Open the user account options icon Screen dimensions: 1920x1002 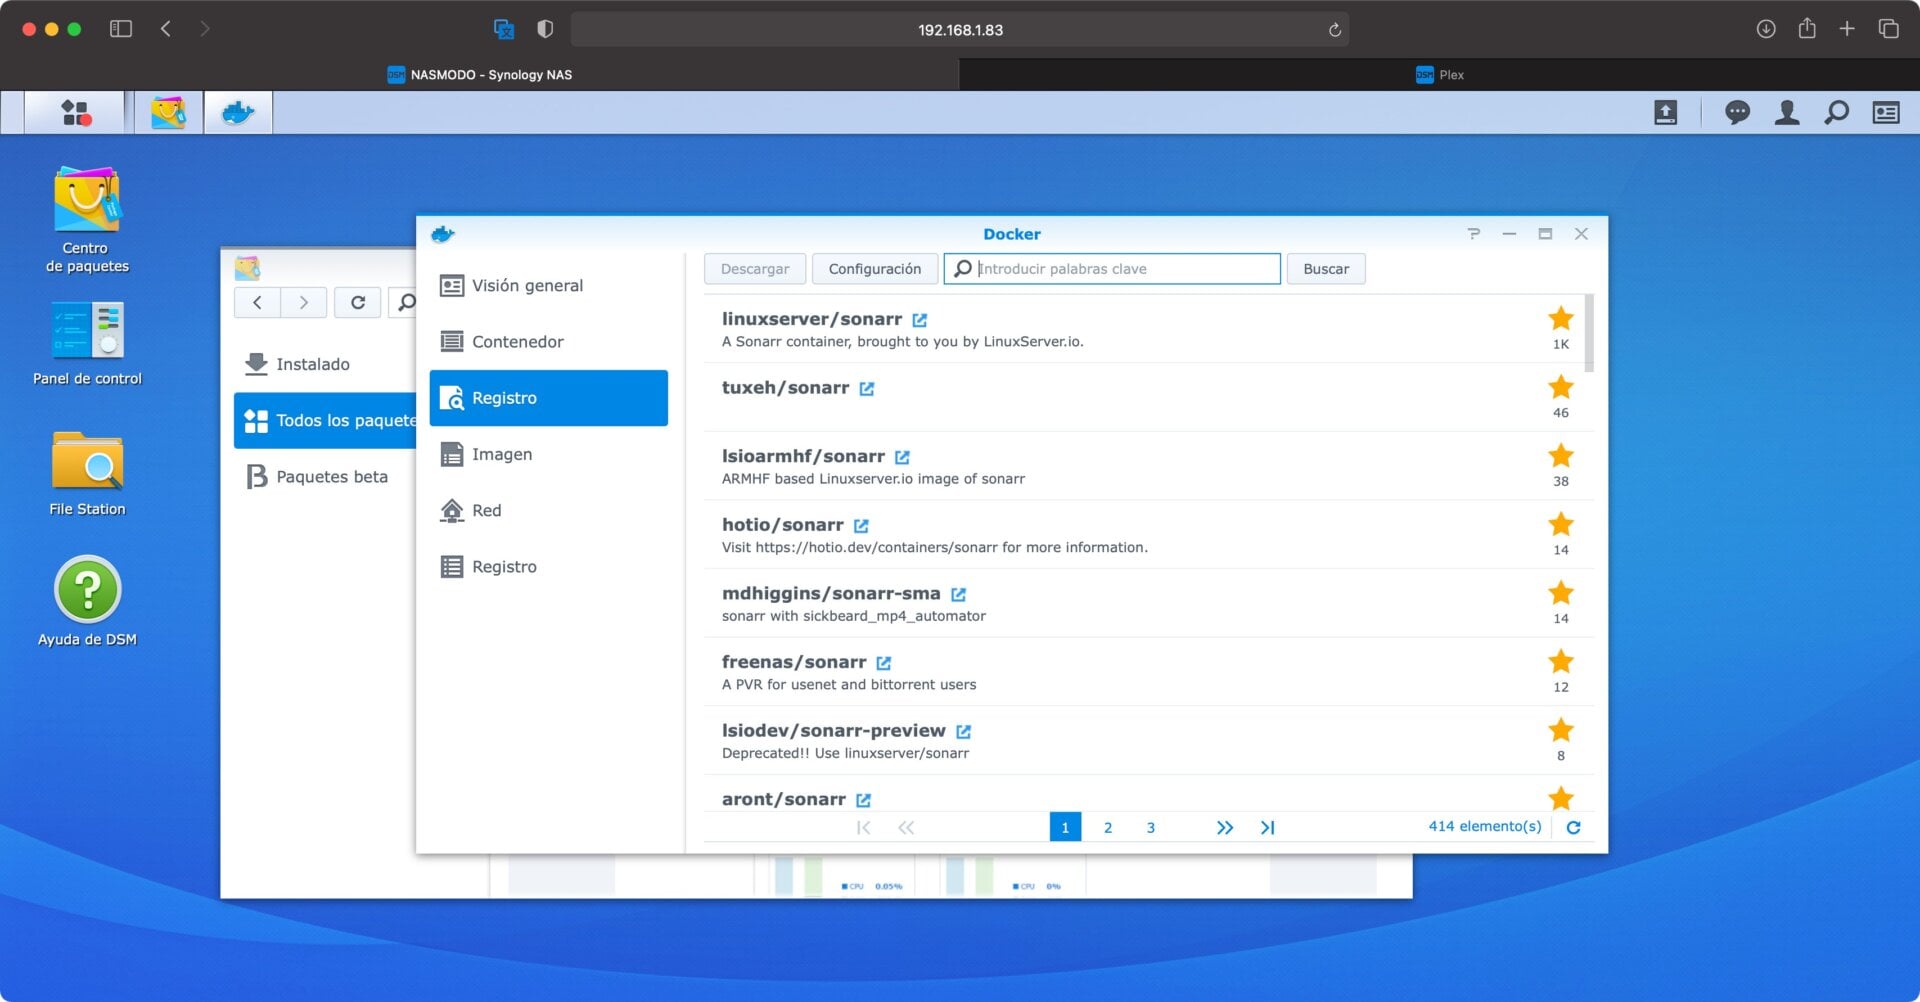click(x=1786, y=113)
